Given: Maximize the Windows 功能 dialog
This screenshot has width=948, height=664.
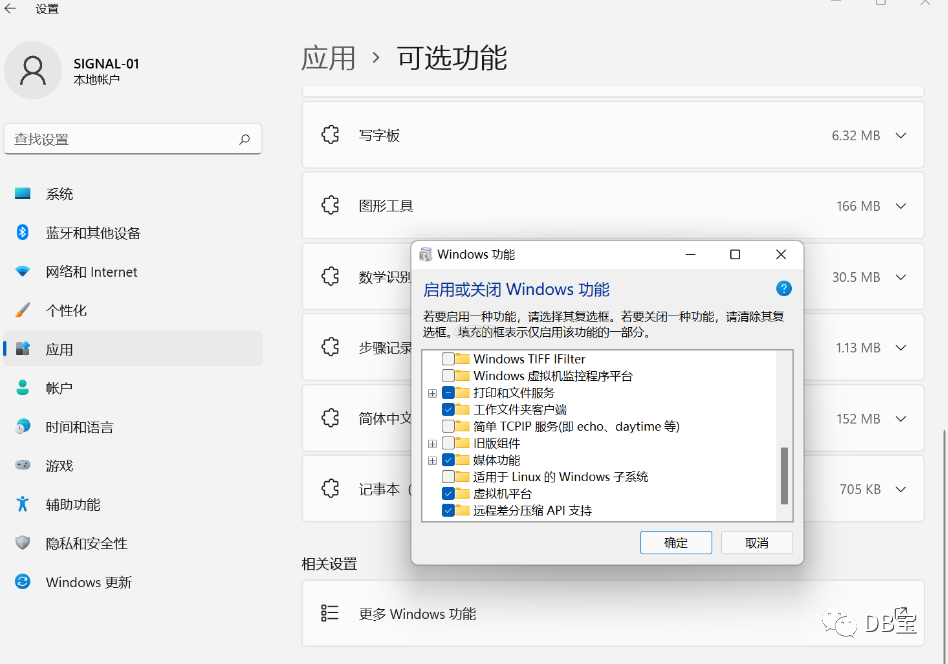Looking at the screenshot, I should coord(735,254).
